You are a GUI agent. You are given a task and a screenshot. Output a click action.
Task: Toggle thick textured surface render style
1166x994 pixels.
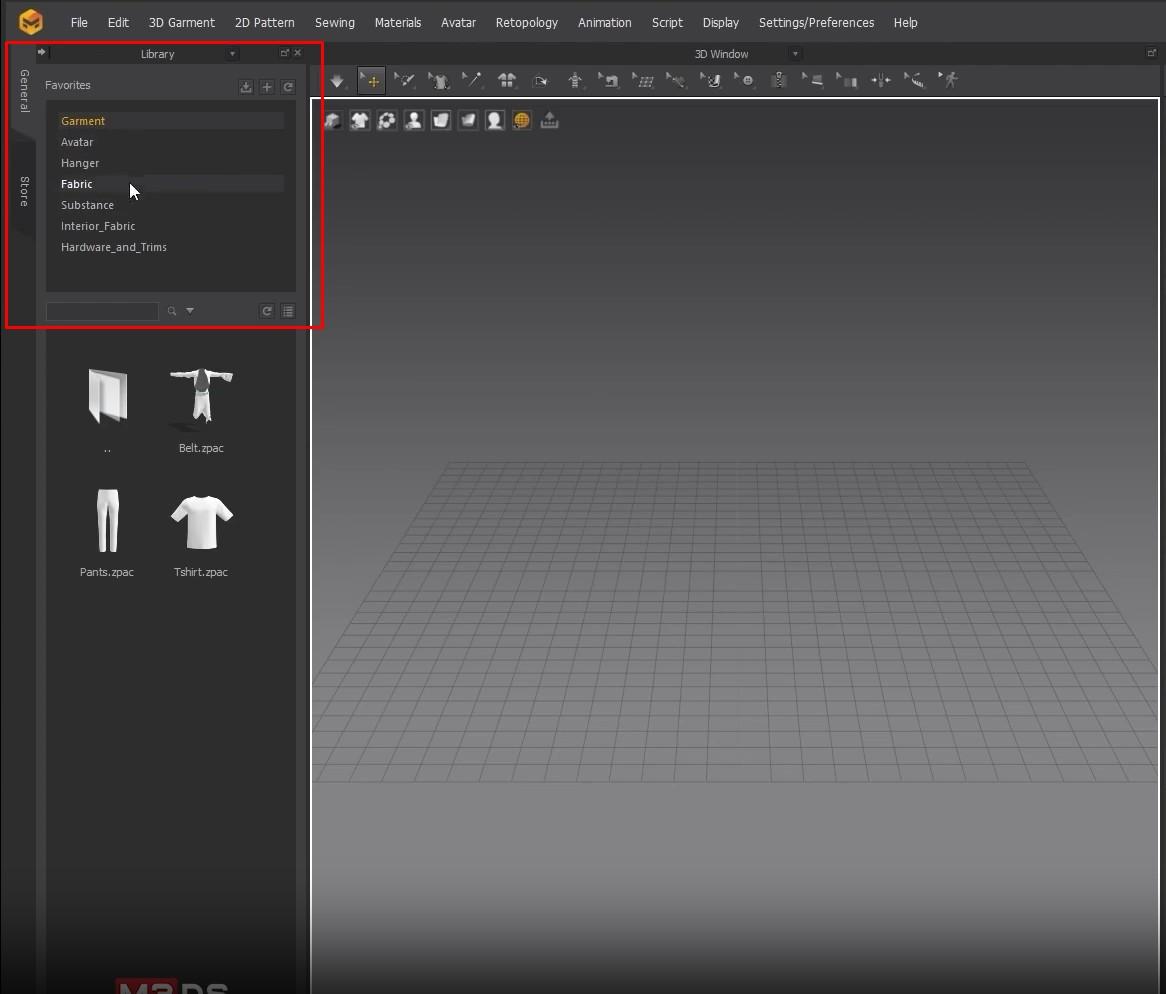coord(441,120)
